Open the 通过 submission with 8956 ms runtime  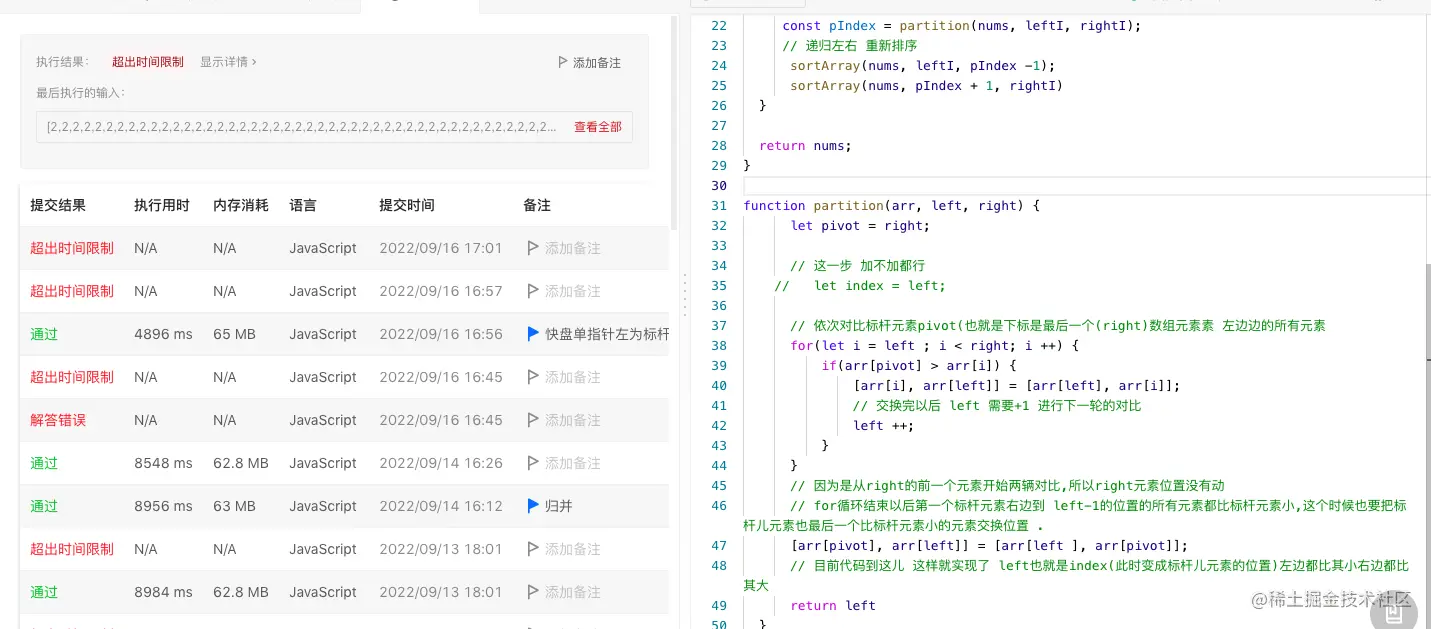click(x=44, y=506)
